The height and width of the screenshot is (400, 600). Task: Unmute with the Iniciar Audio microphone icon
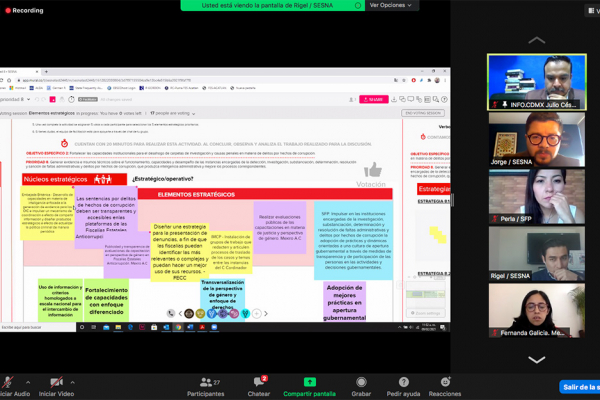click(x=8, y=382)
